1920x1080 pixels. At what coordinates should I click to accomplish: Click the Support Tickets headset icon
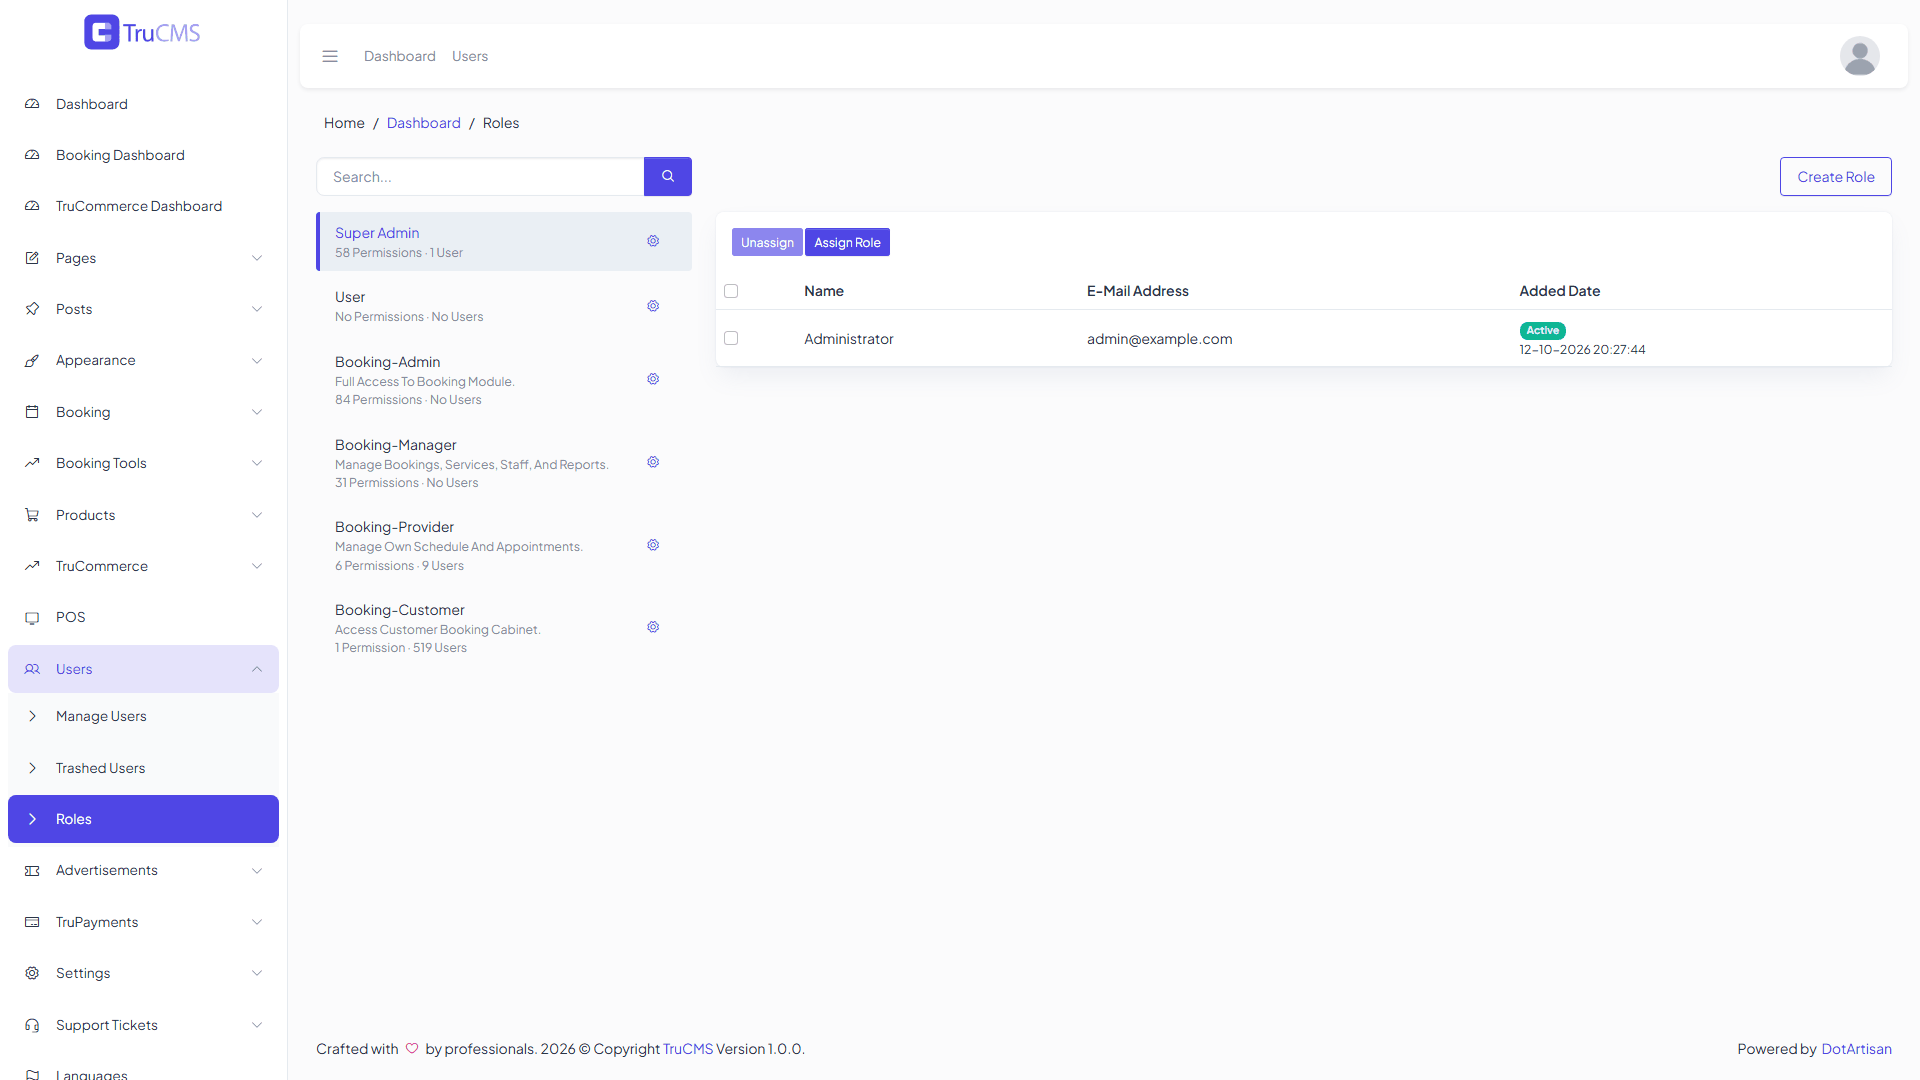click(x=32, y=1025)
